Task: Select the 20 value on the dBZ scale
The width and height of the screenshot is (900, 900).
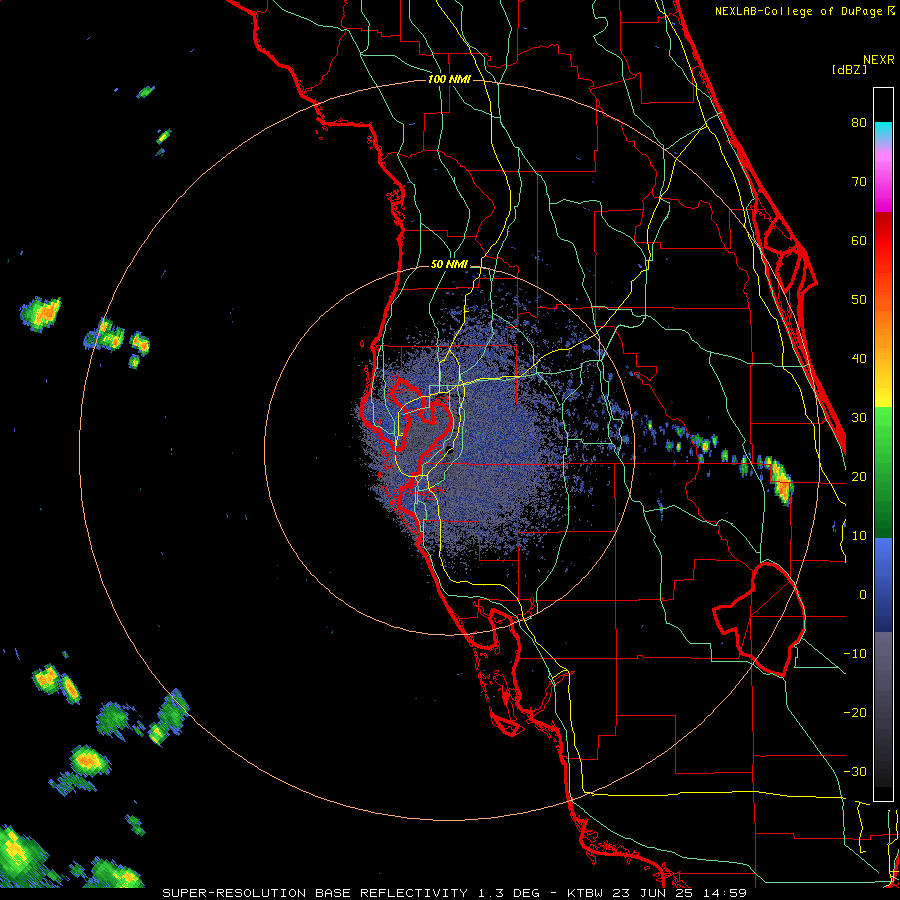Action: [x=859, y=476]
